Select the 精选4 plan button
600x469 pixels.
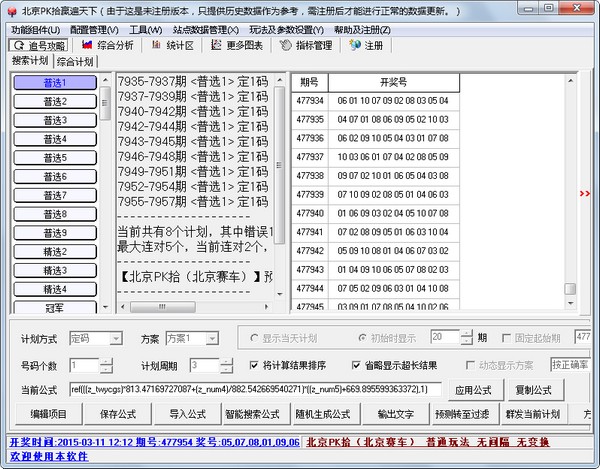coord(55,289)
